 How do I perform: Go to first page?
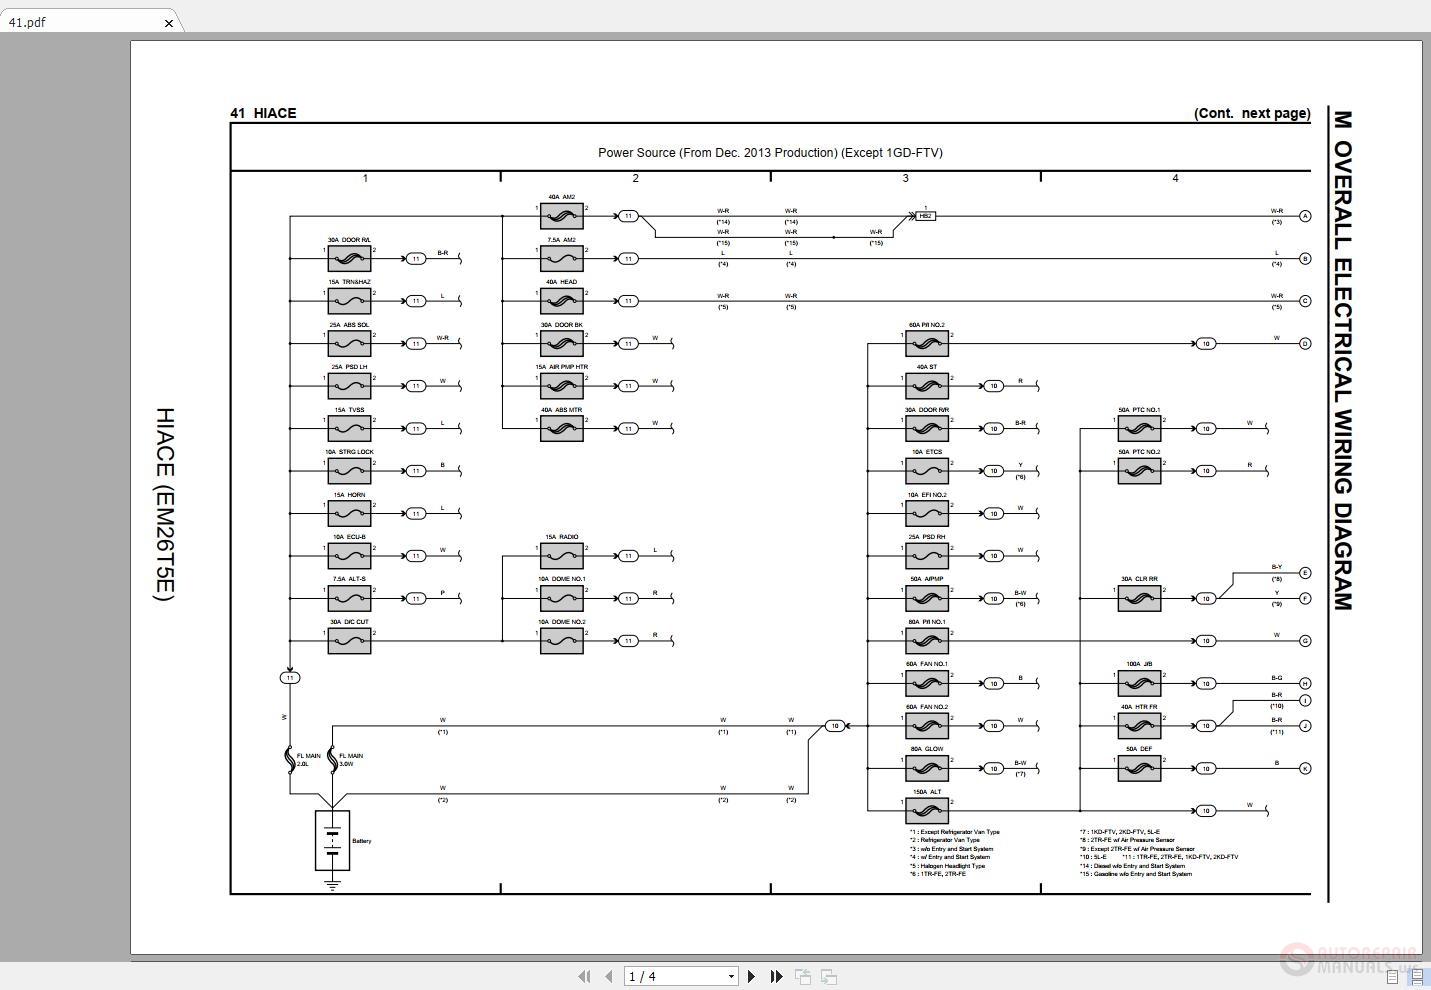pyautogui.click(x=584, y=976)
